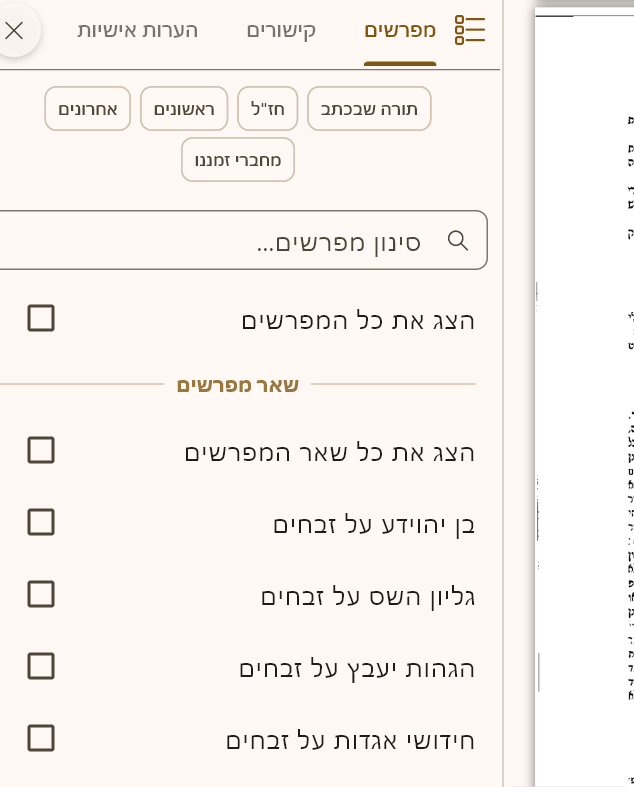Screen dimensions: 634x787
Task: Click the document page preview
Action: [584, 400]
